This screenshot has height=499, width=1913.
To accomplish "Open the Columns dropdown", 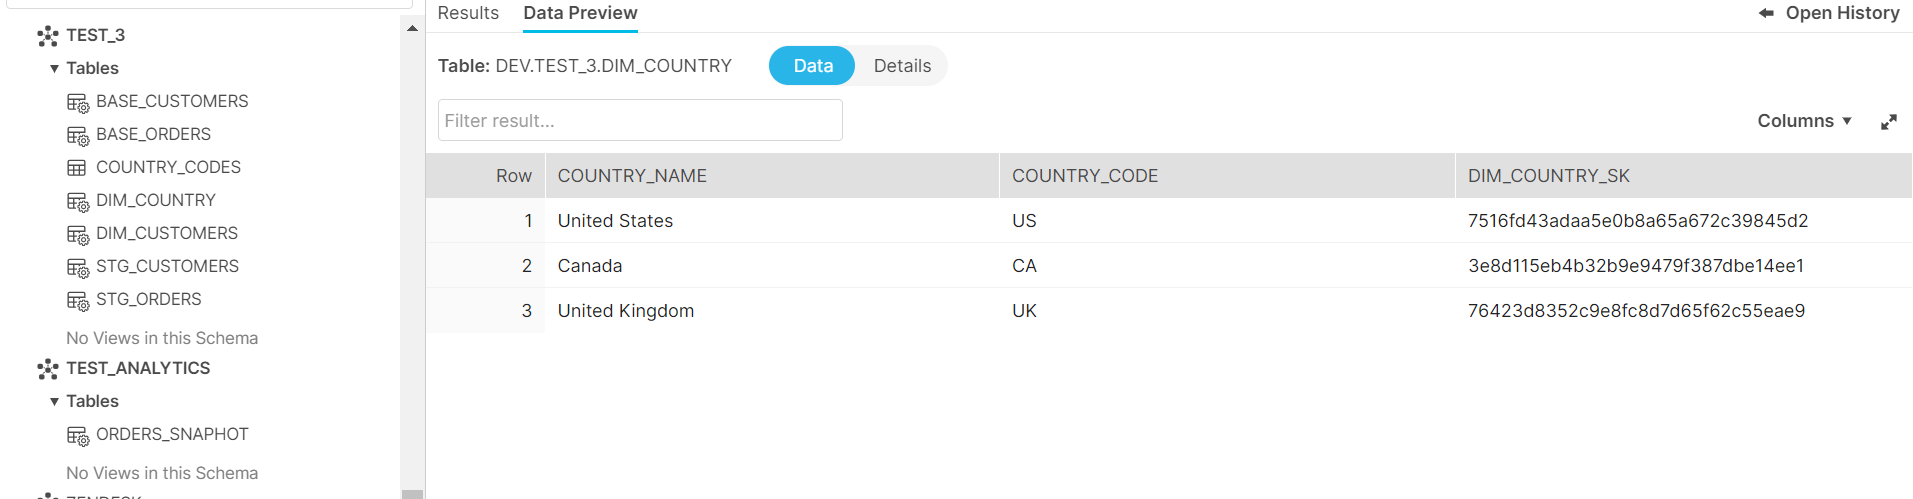I will [x=1804, y=121].
